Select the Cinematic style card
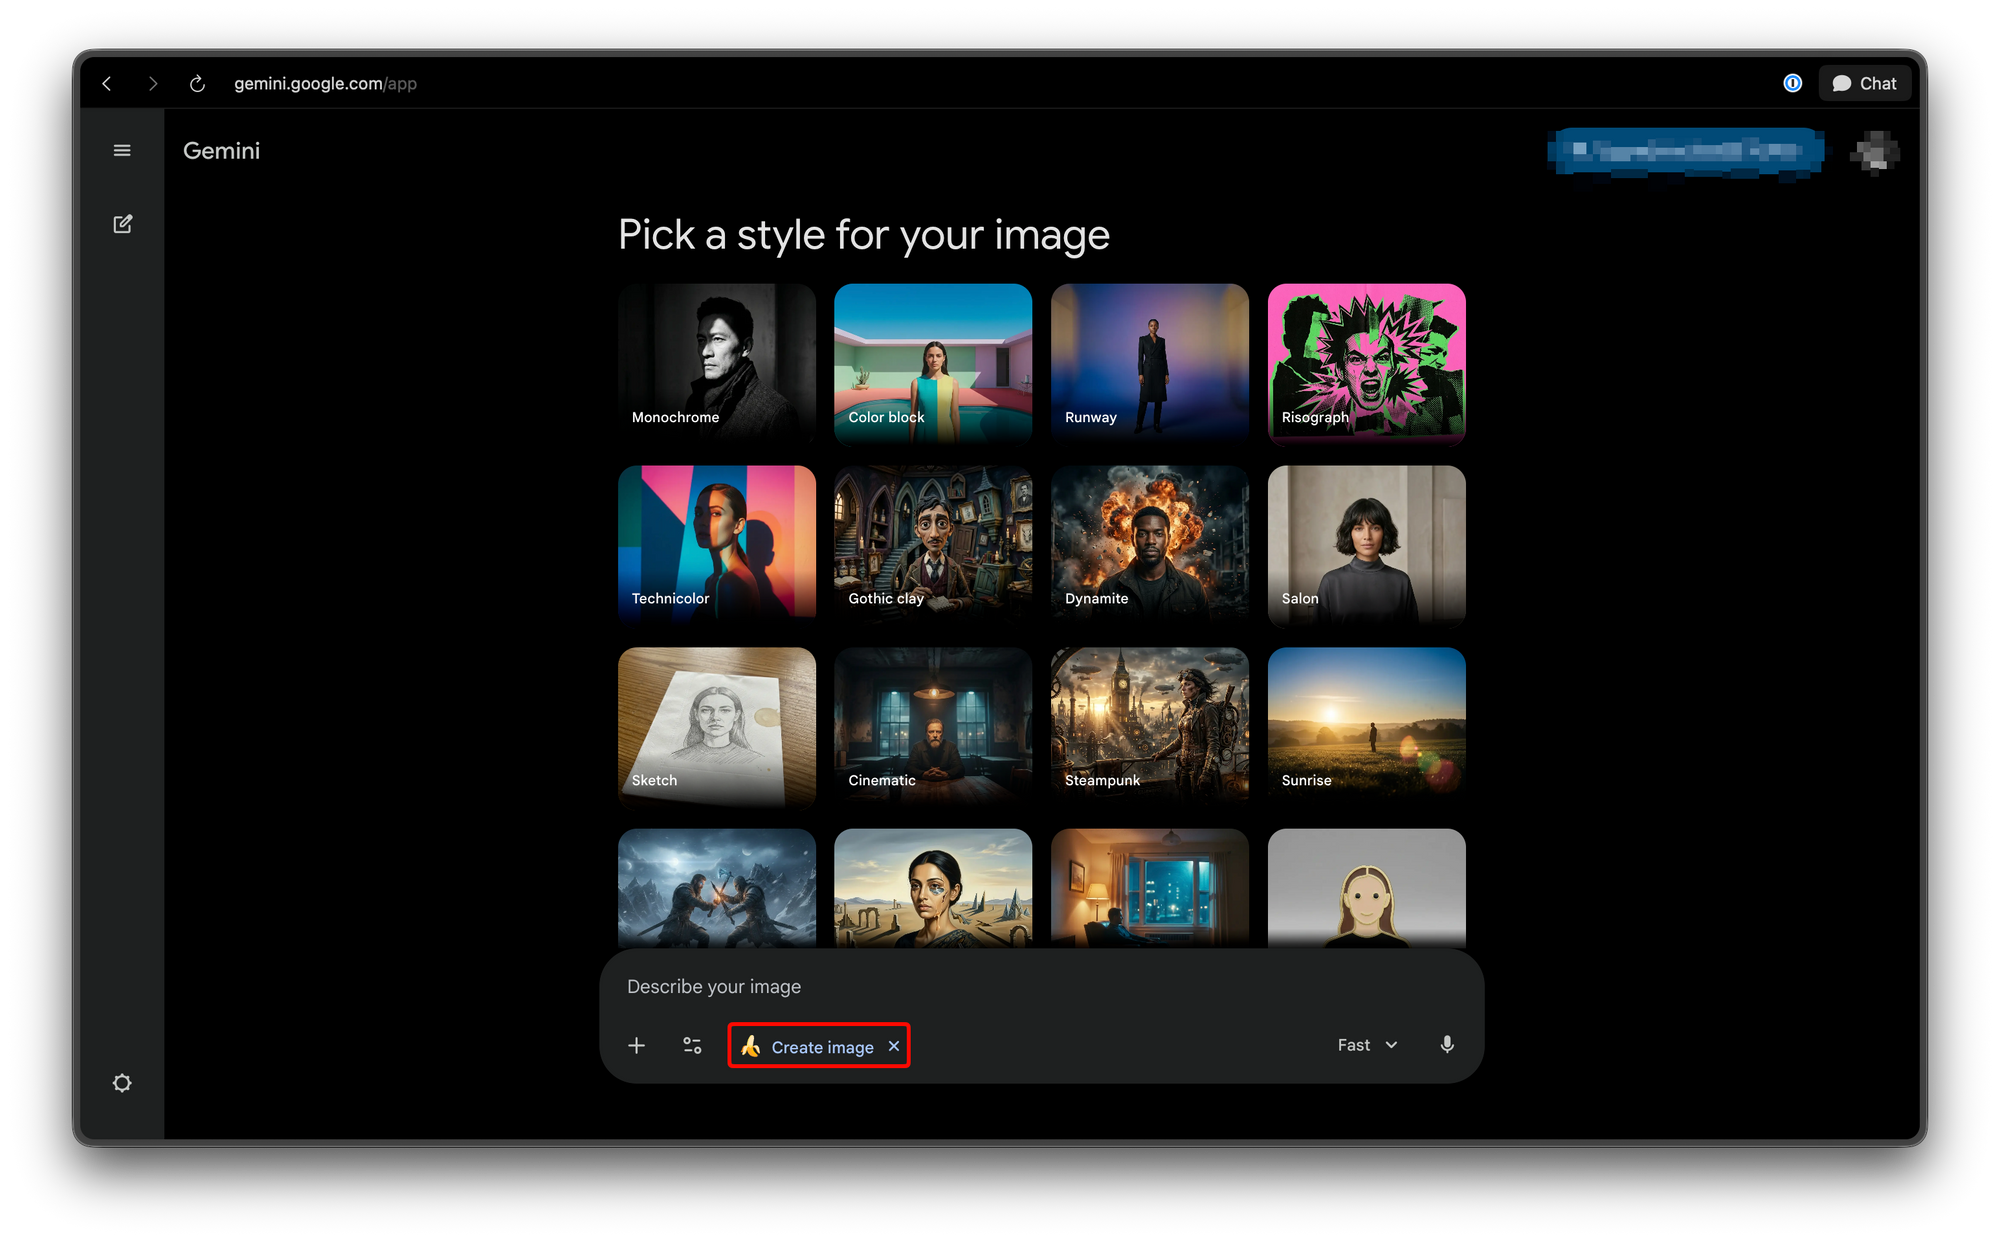Image resolution: width=2000 pixels, height=1243 pixels. click(933, 727)
